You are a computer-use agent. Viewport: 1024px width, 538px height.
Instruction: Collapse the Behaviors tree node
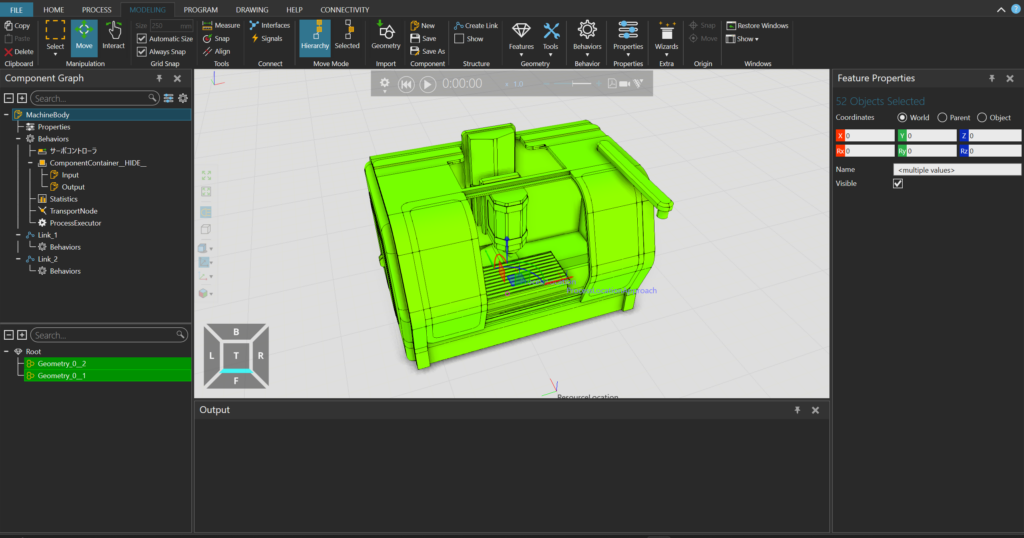19,139
